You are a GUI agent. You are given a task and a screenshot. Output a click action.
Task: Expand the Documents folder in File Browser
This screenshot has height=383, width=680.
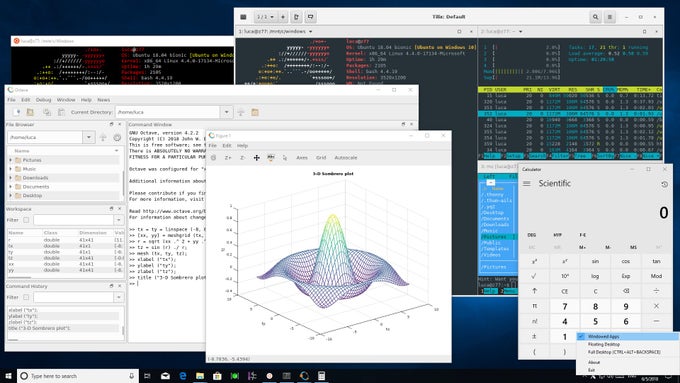click(11, 187)
